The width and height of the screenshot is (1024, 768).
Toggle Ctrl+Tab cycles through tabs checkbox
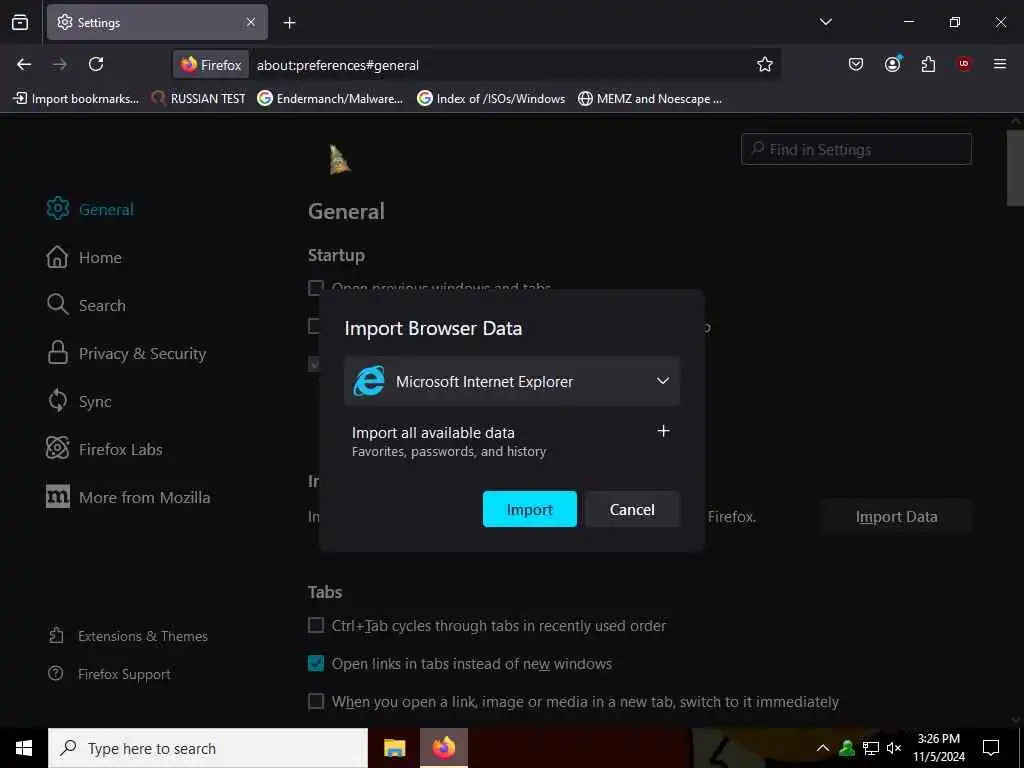coord(316,626)
